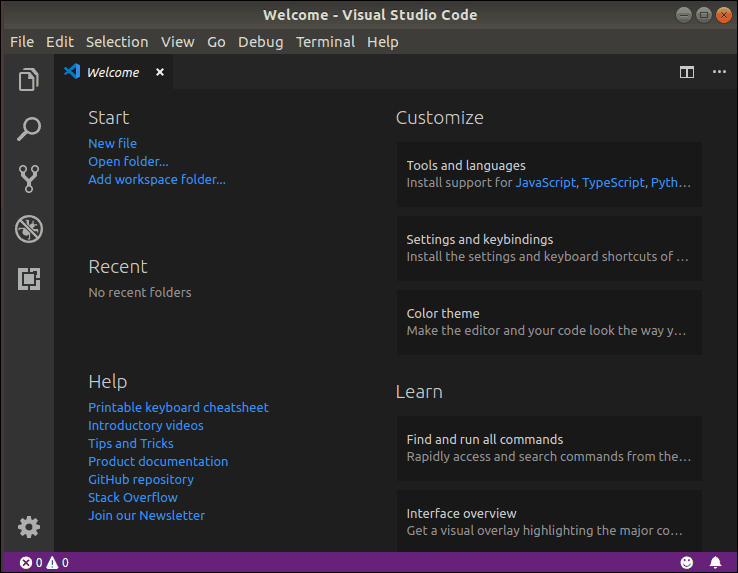Image resolution: width=738 pixels, height=573 pixels.
Task: Close the Welcome tab
Action: pyautogui.click(x=160, y=72)
